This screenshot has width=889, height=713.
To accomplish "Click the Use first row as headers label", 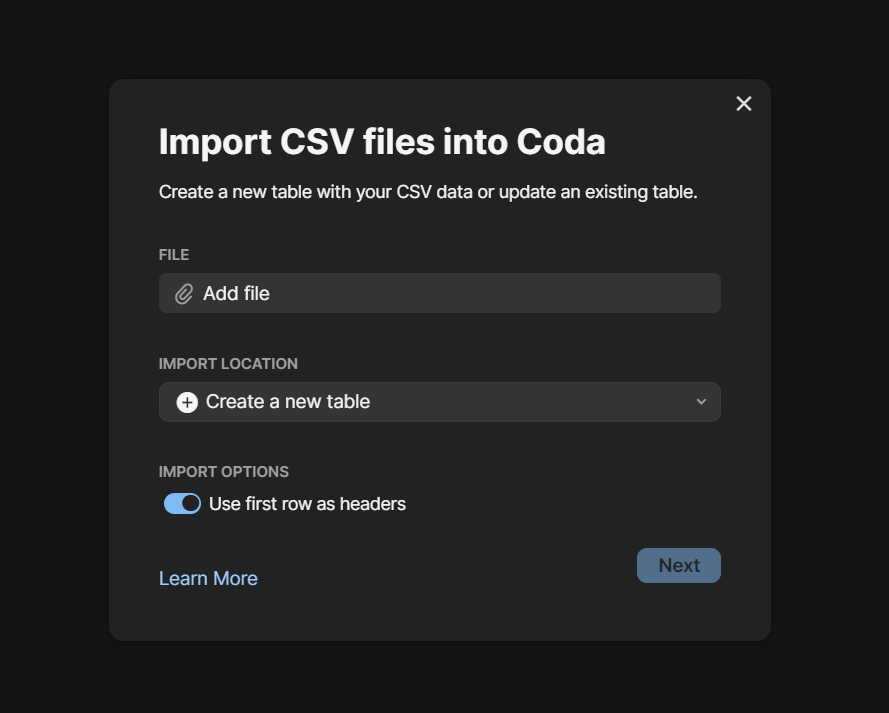I will (x=307, y=504).
